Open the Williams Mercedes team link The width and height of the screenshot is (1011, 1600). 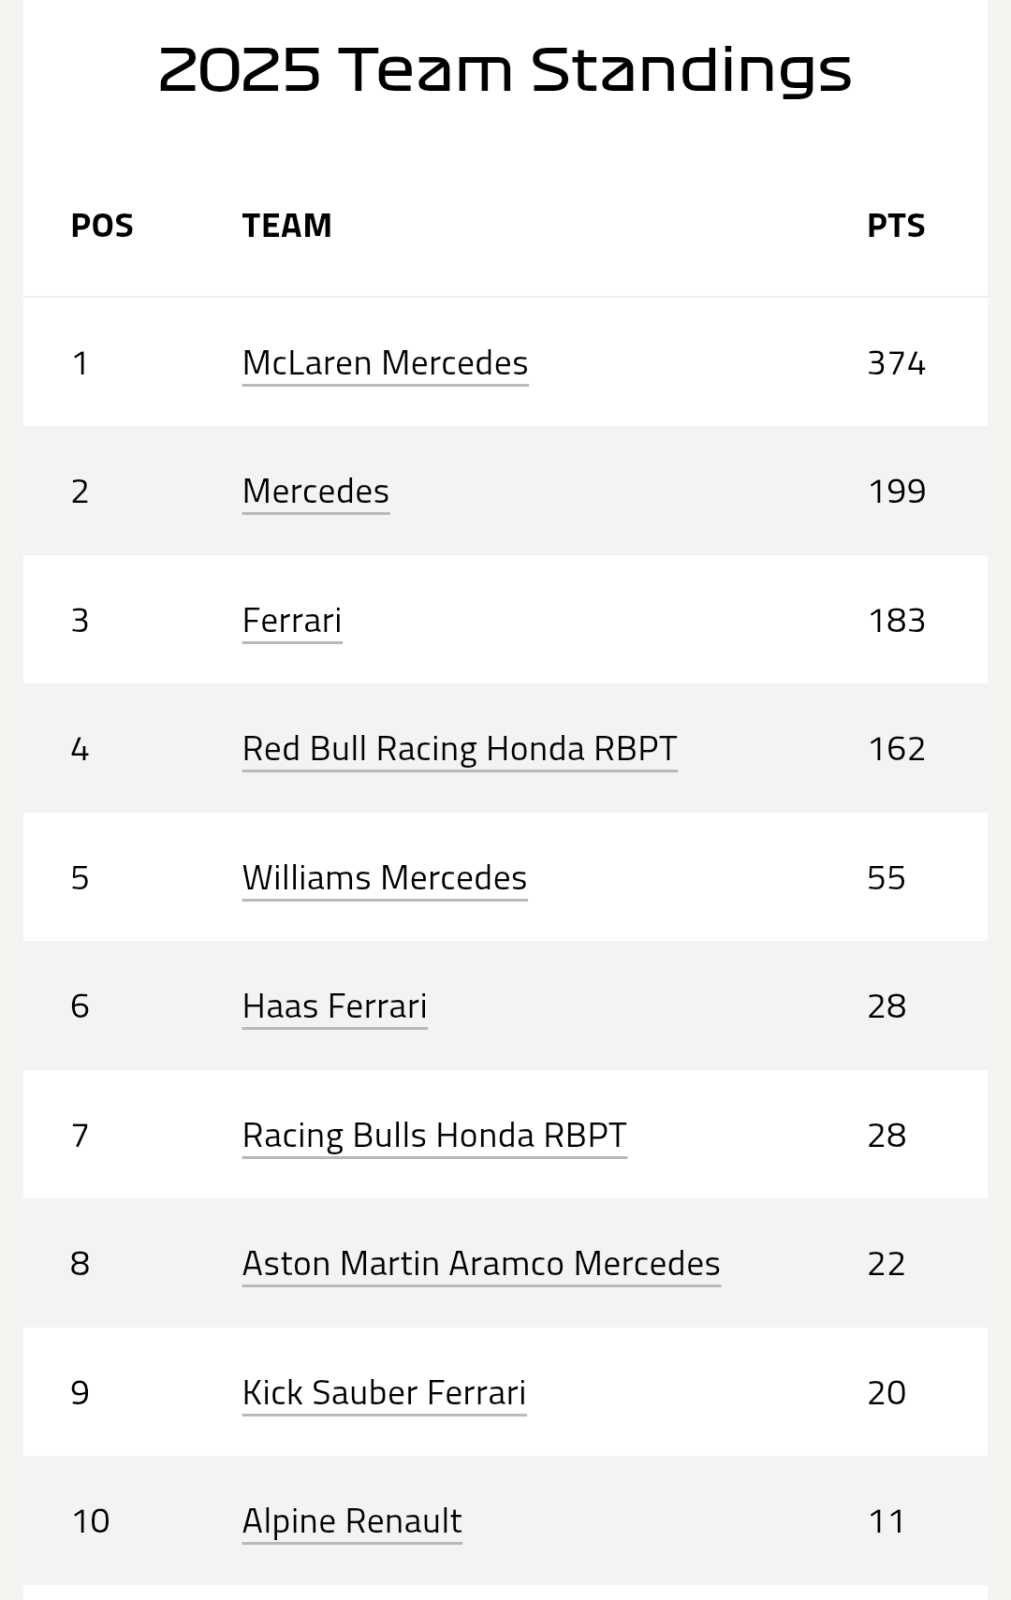click(x=385, y=878)
